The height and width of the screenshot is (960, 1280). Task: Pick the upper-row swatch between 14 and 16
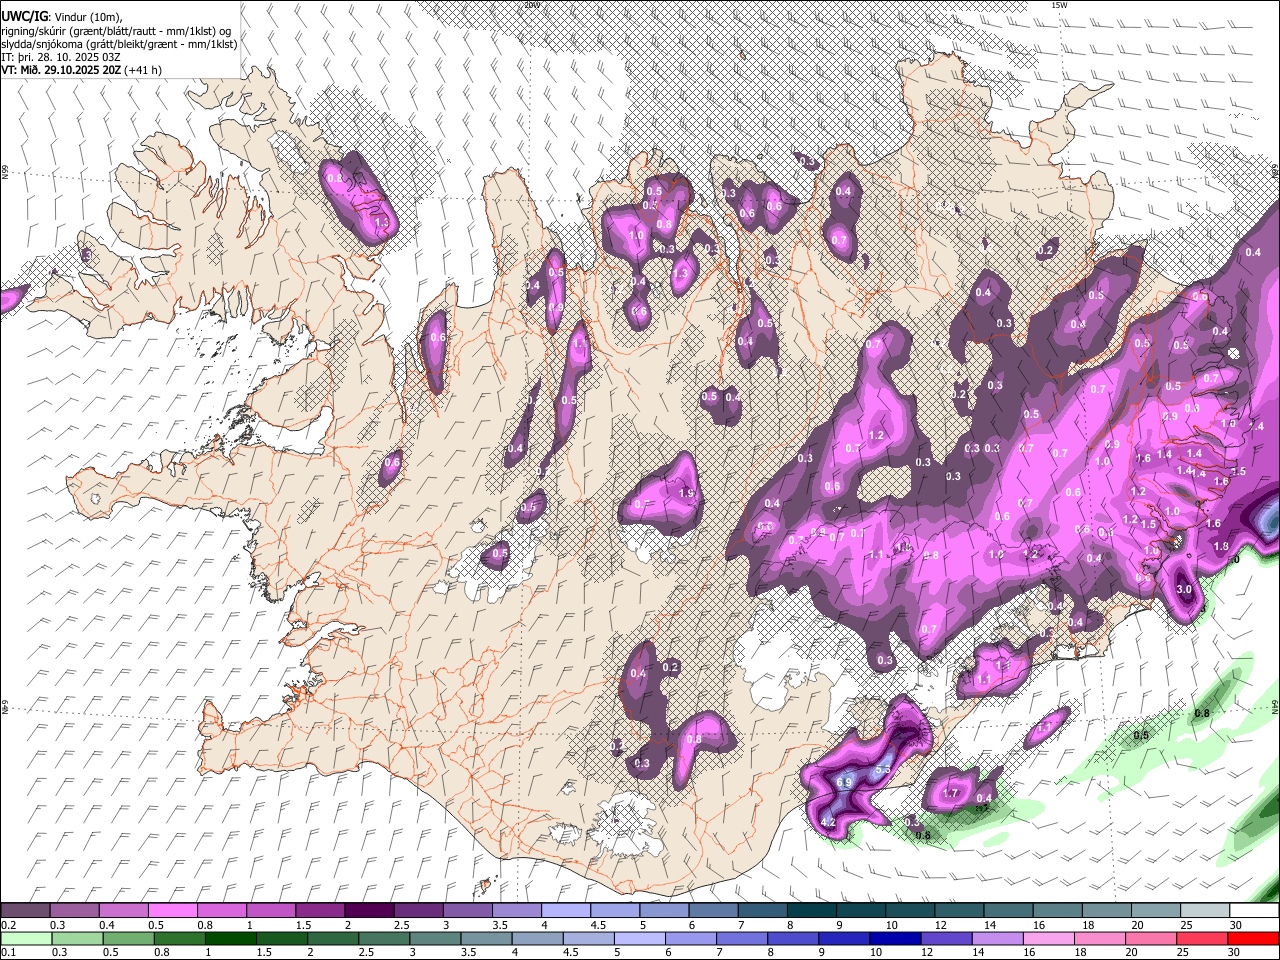[1009, 911]
